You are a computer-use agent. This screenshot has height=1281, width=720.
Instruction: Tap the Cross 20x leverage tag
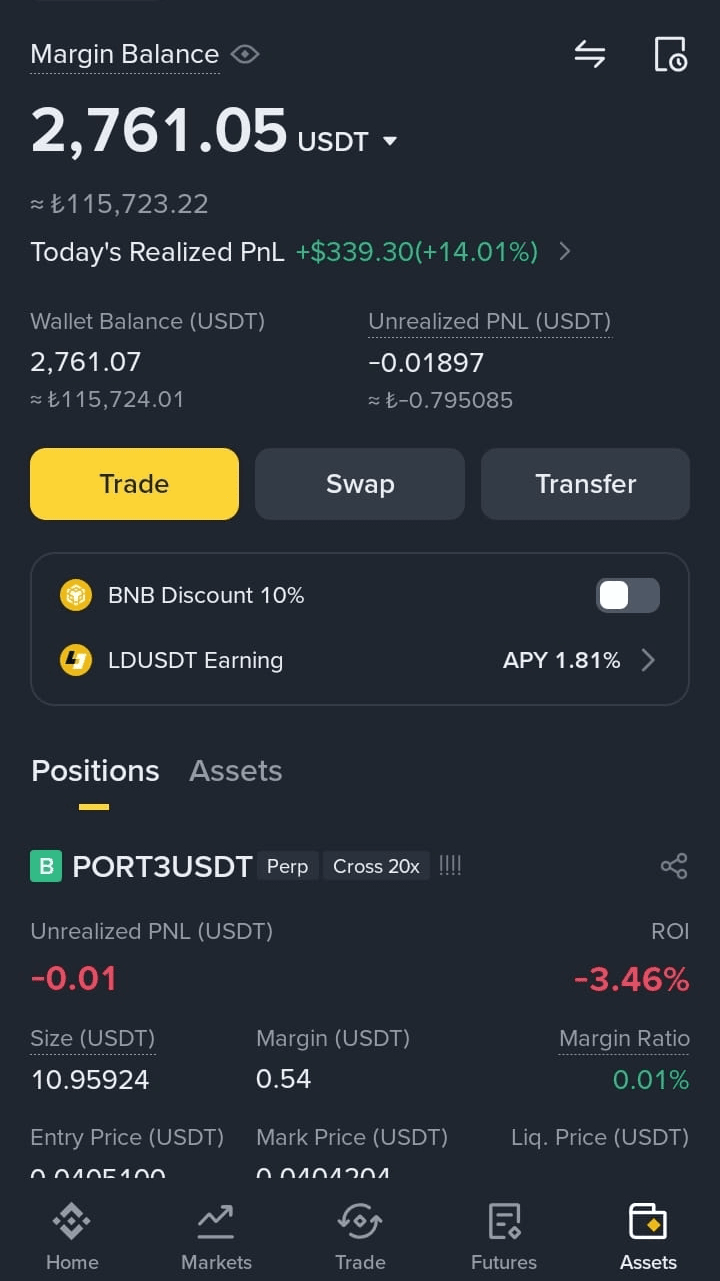376,866
